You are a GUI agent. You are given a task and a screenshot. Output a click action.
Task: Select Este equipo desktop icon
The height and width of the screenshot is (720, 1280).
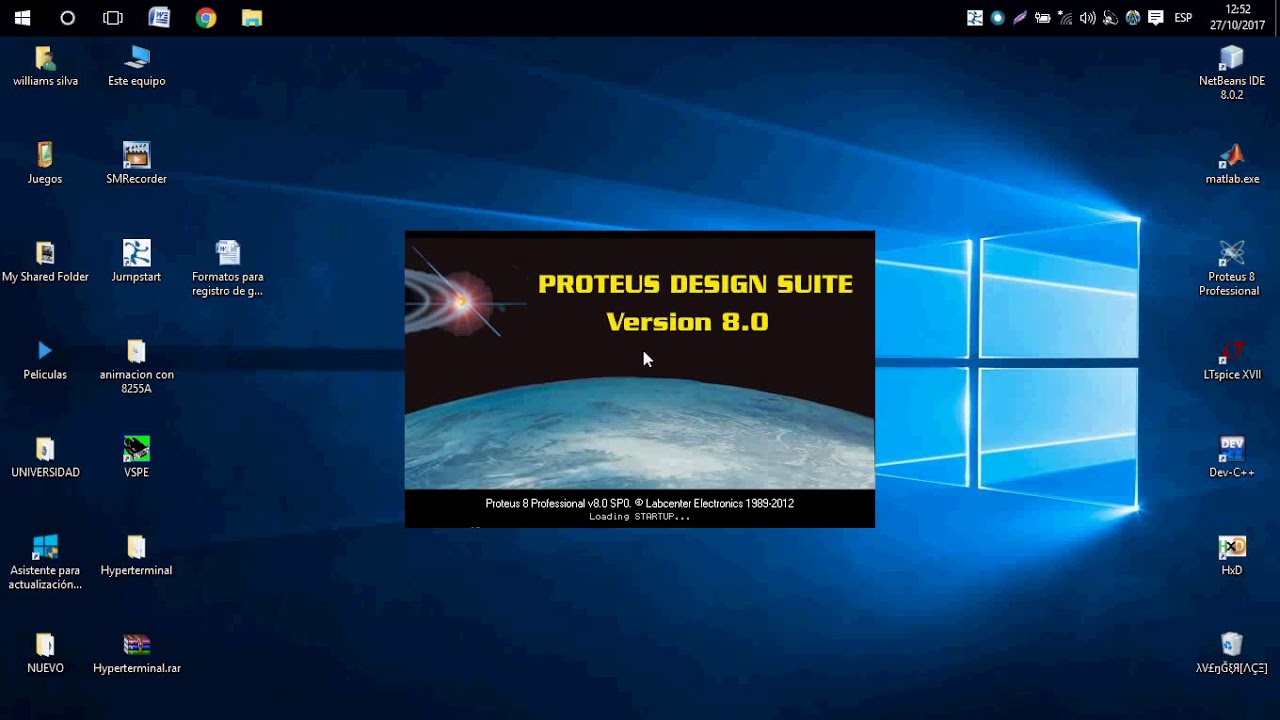coord(137,66)
